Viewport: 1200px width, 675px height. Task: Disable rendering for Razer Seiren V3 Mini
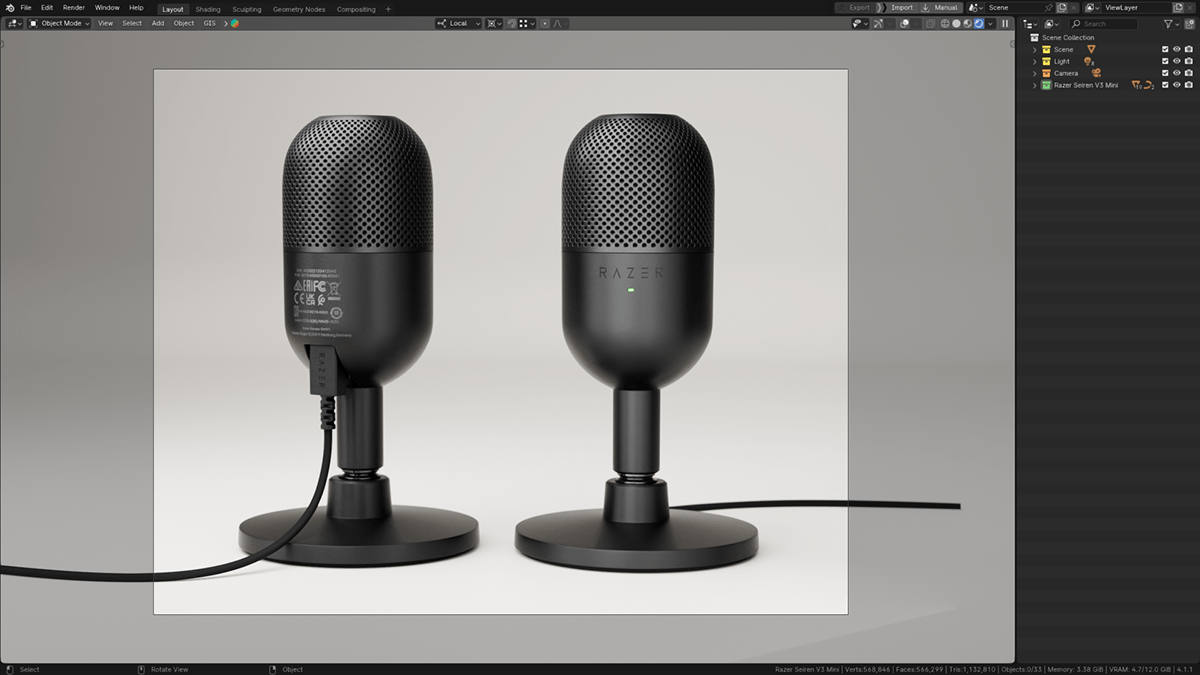[1188, 85]
